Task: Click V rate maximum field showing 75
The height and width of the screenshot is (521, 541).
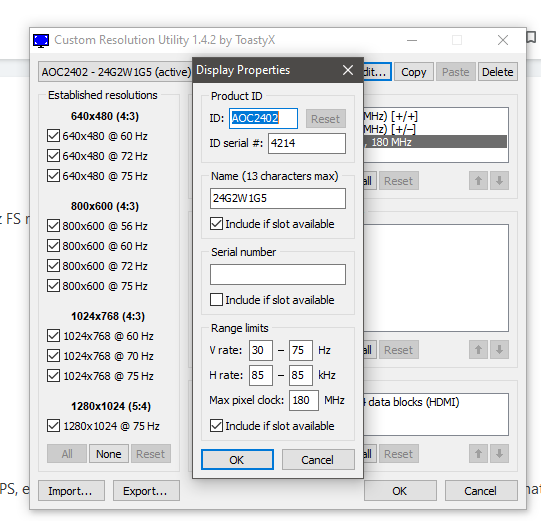Action: click(x=301, y=350)
